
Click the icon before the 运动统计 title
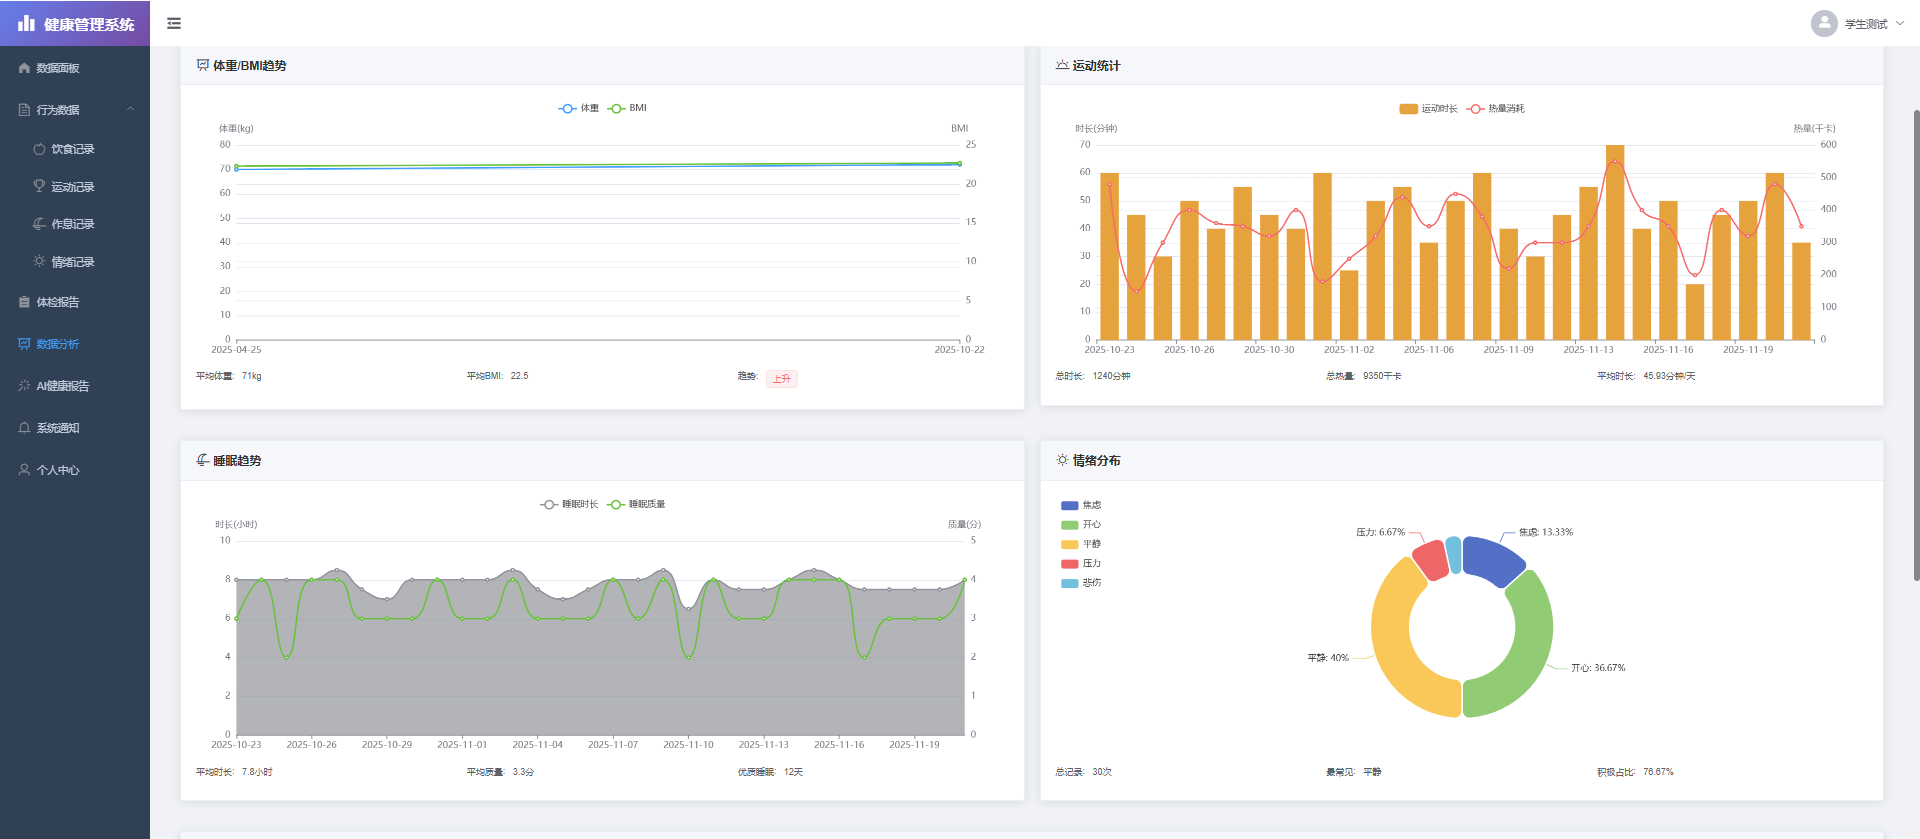click(x=1062, y=65)
